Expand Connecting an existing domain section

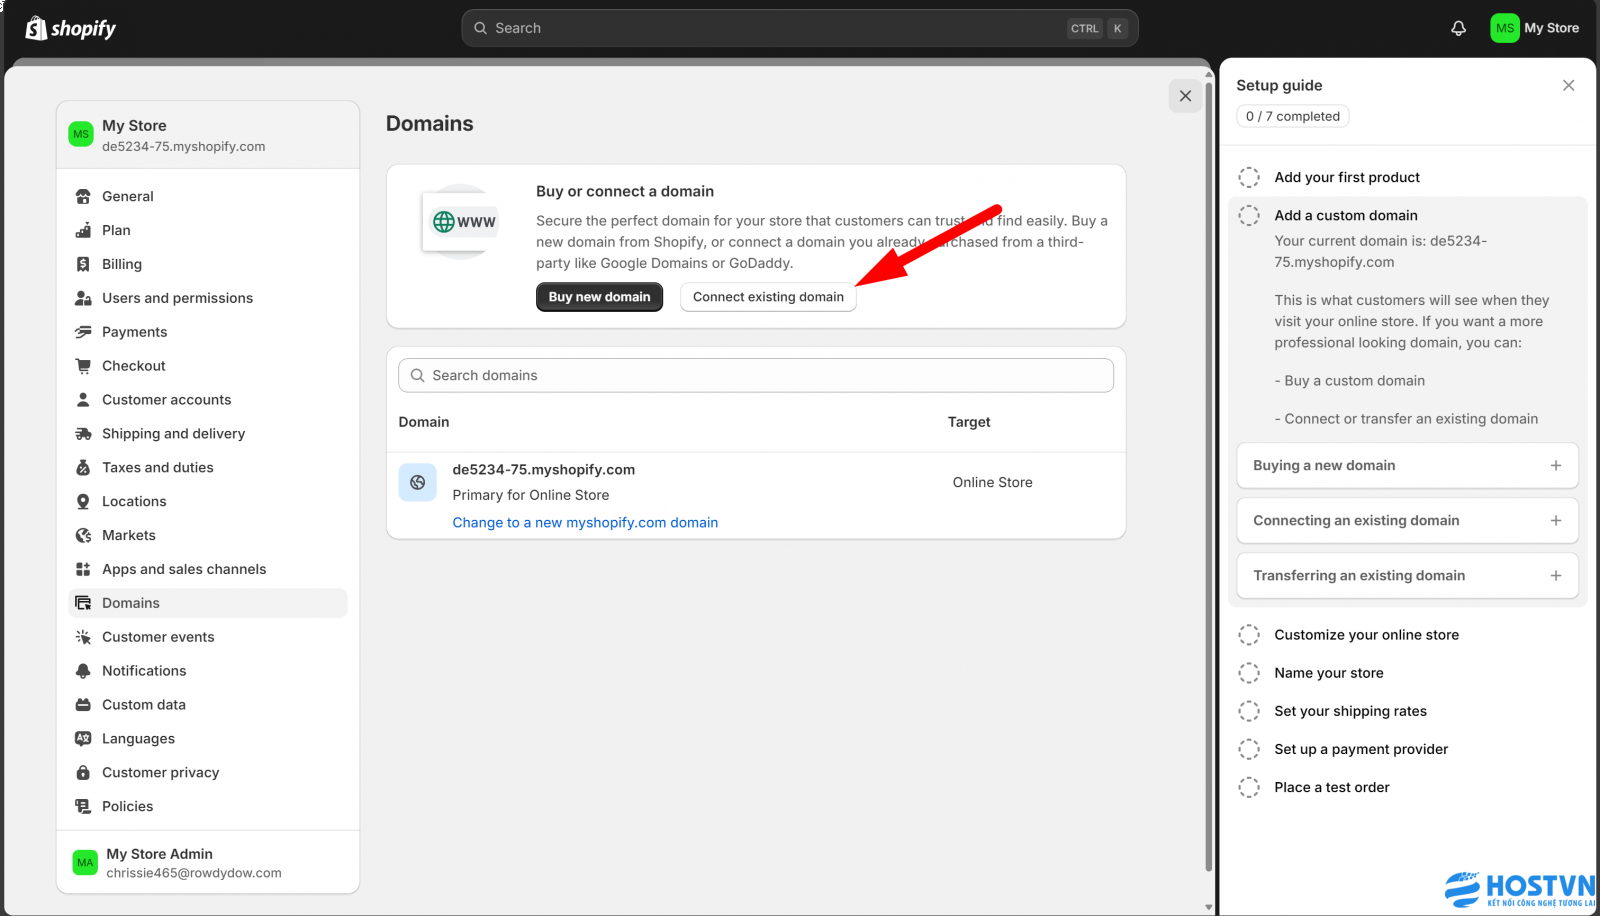coord(1407,521)
